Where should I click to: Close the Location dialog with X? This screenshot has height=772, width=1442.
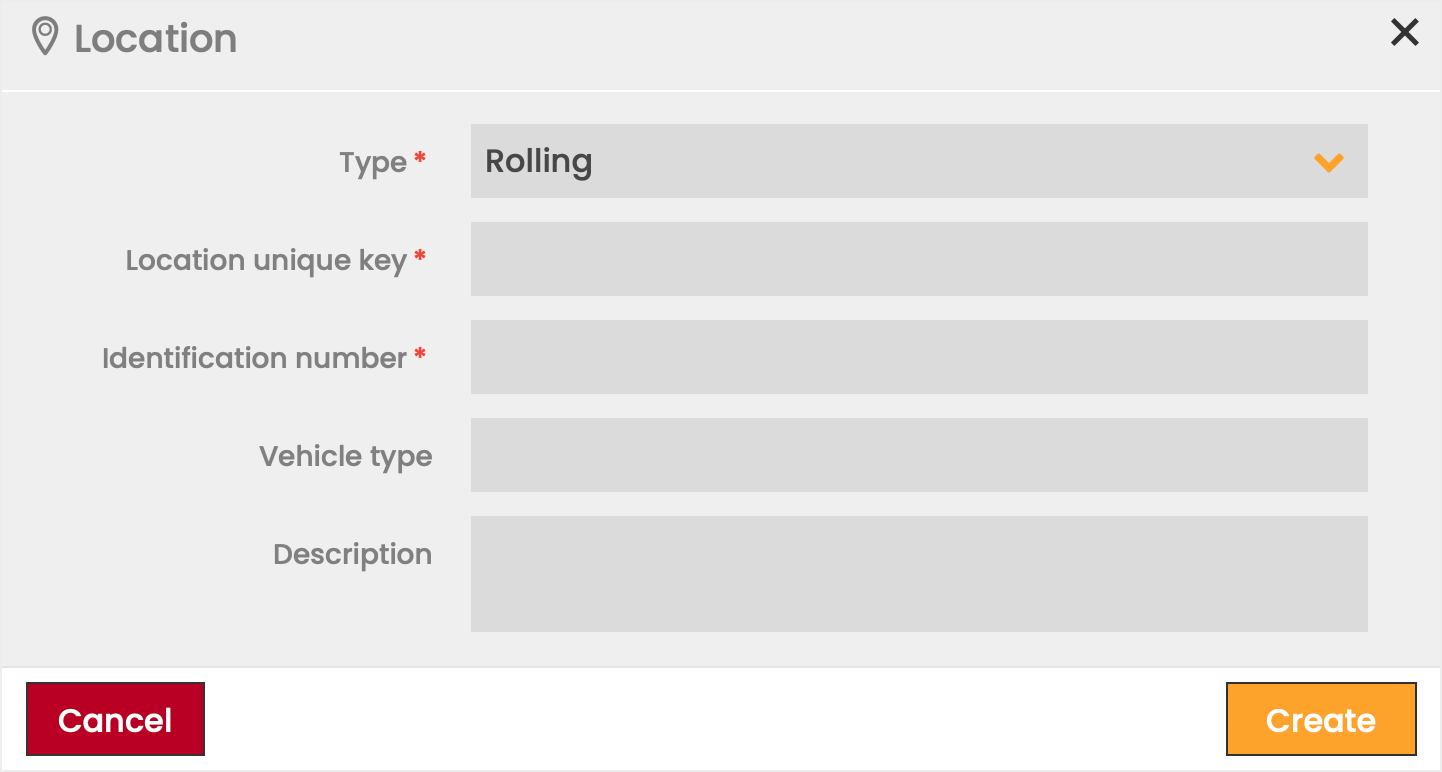point(1404,33)
